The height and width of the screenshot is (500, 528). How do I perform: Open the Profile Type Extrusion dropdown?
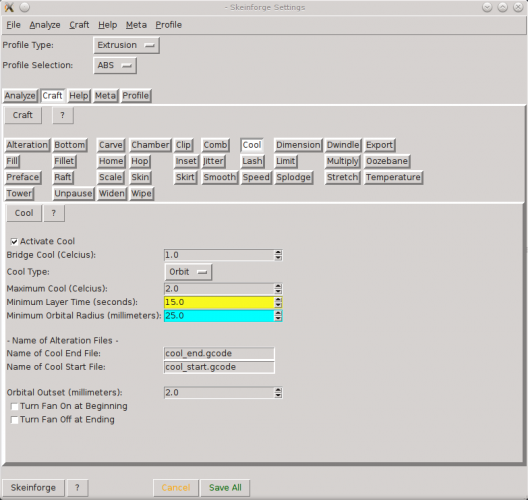(x=126, y=45)
